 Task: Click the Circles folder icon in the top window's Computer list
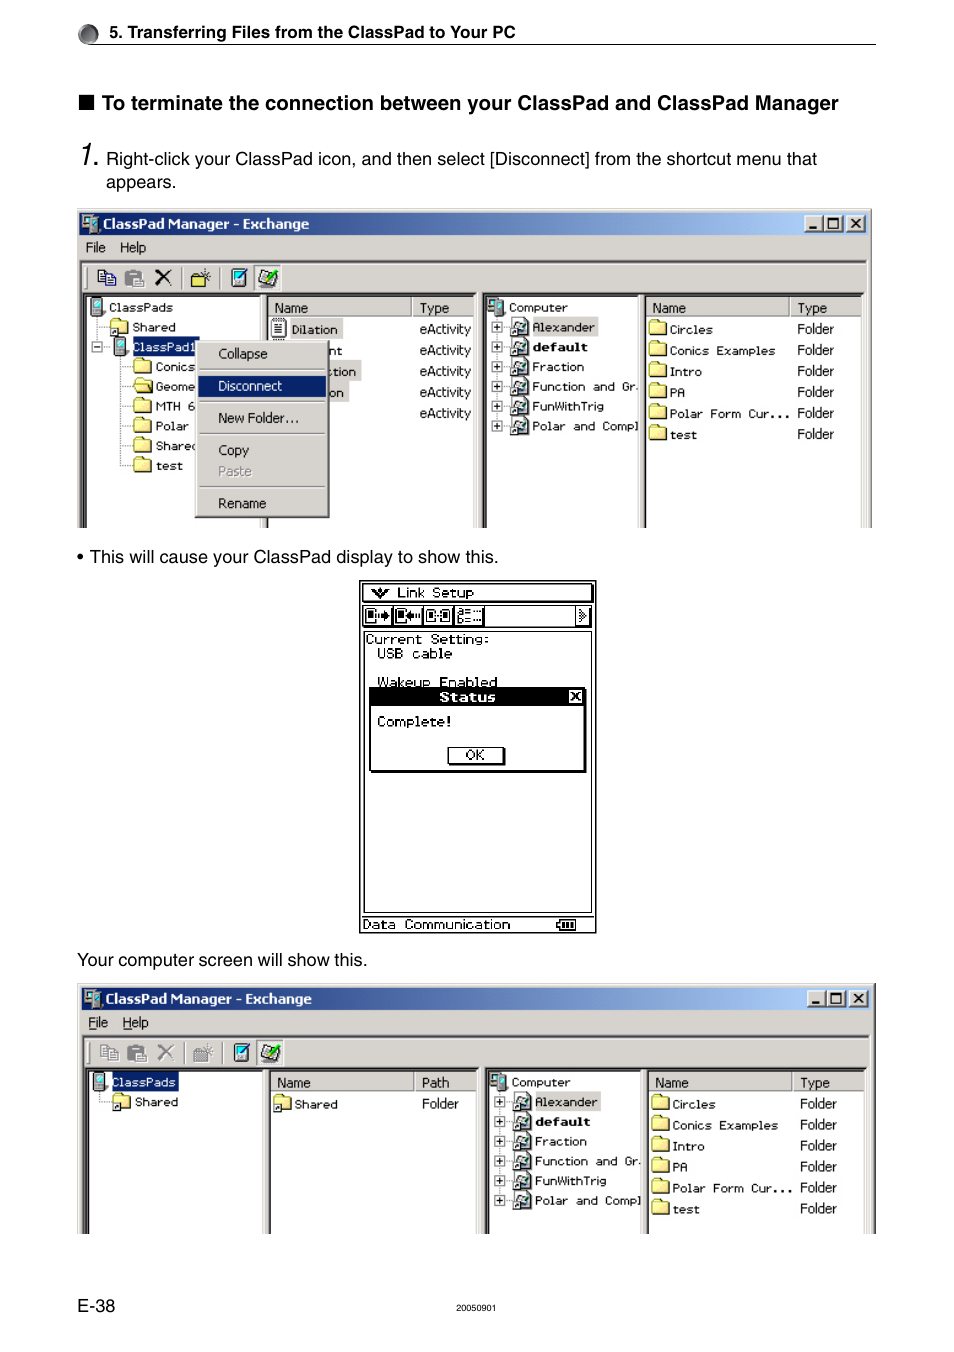tap(658, 328)
